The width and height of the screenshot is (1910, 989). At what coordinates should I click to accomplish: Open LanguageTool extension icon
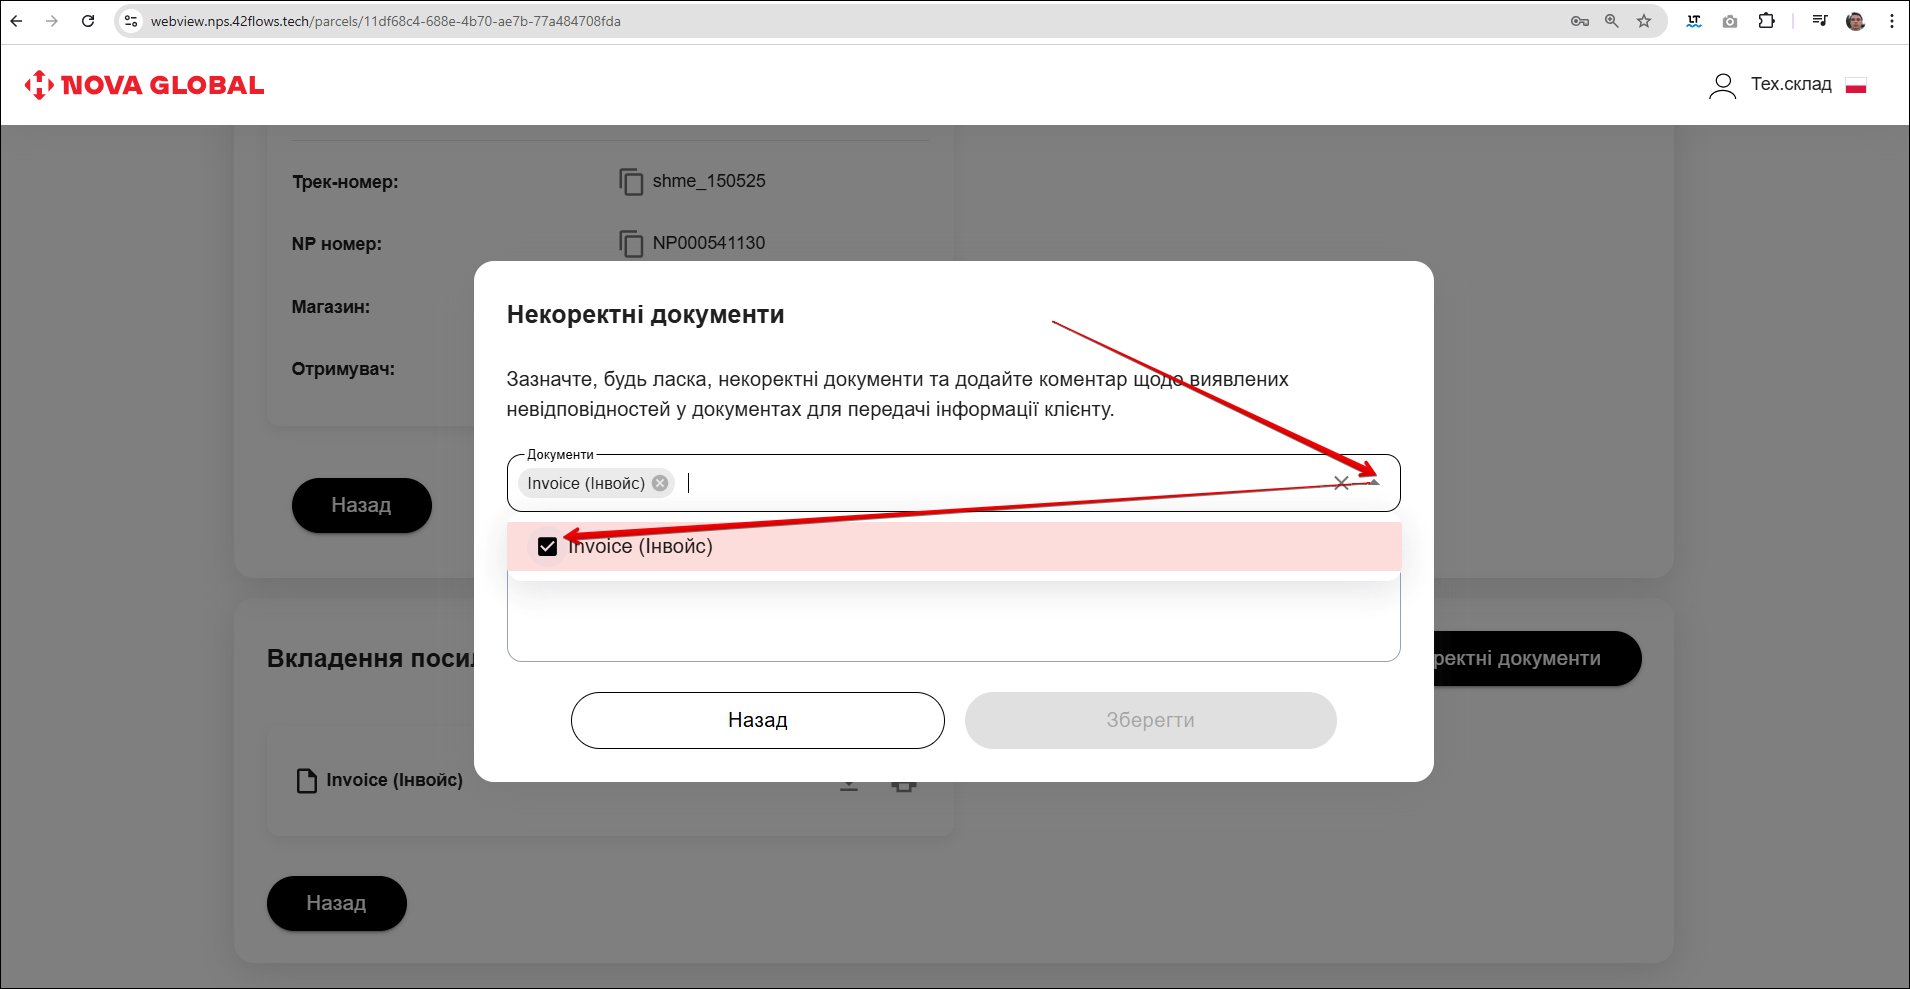point(1694,21)
